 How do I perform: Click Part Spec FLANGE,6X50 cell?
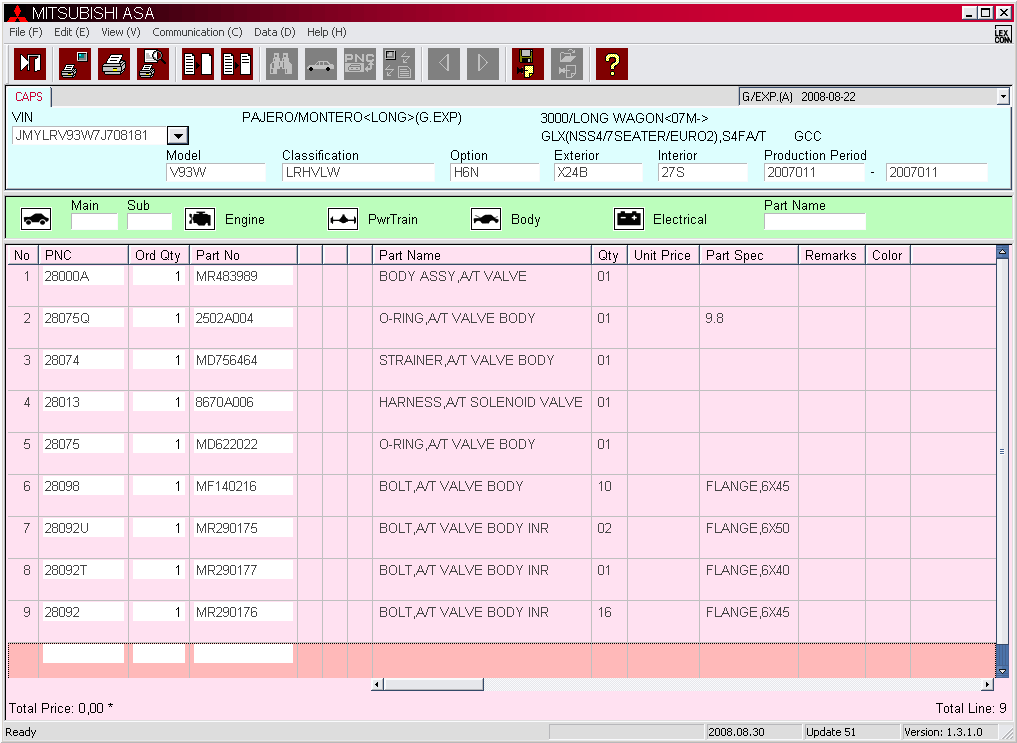[747, 528]
